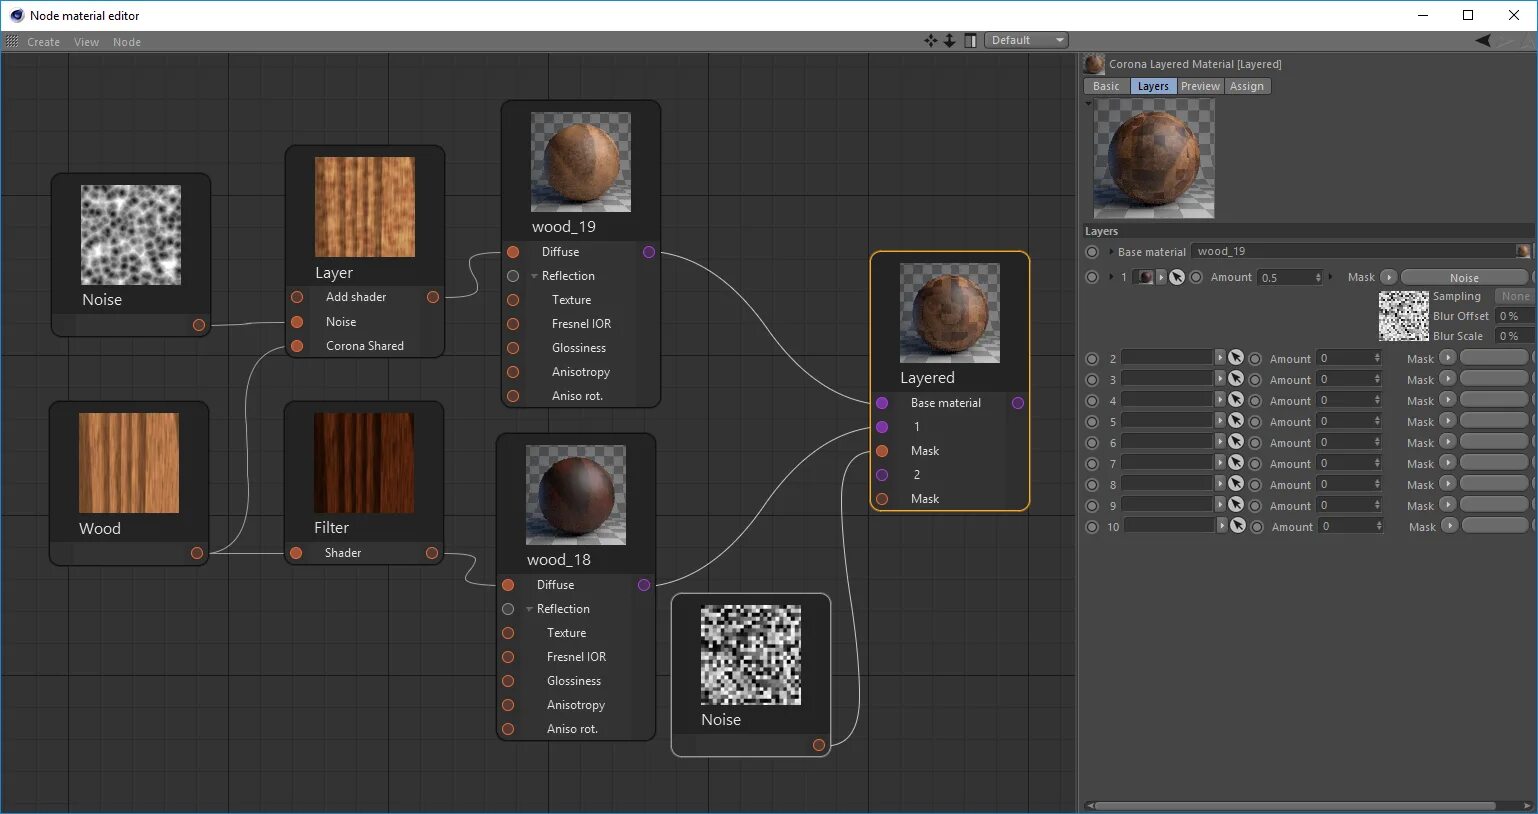Toggle the animation circle left of layer 3
This screenshot has width=1538, height=814.
1092,380
